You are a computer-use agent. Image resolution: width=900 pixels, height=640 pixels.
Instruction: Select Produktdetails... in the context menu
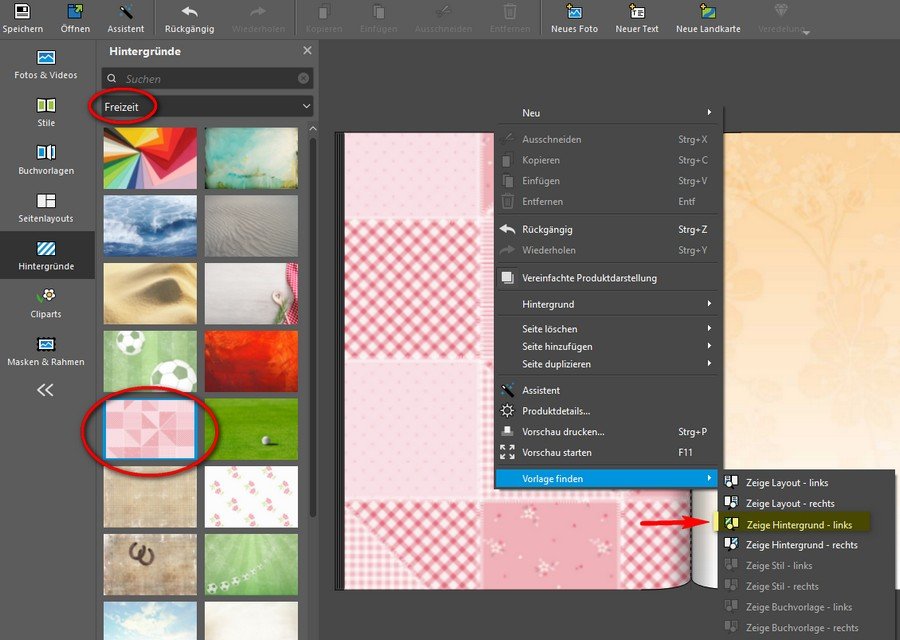coord(556,411)
